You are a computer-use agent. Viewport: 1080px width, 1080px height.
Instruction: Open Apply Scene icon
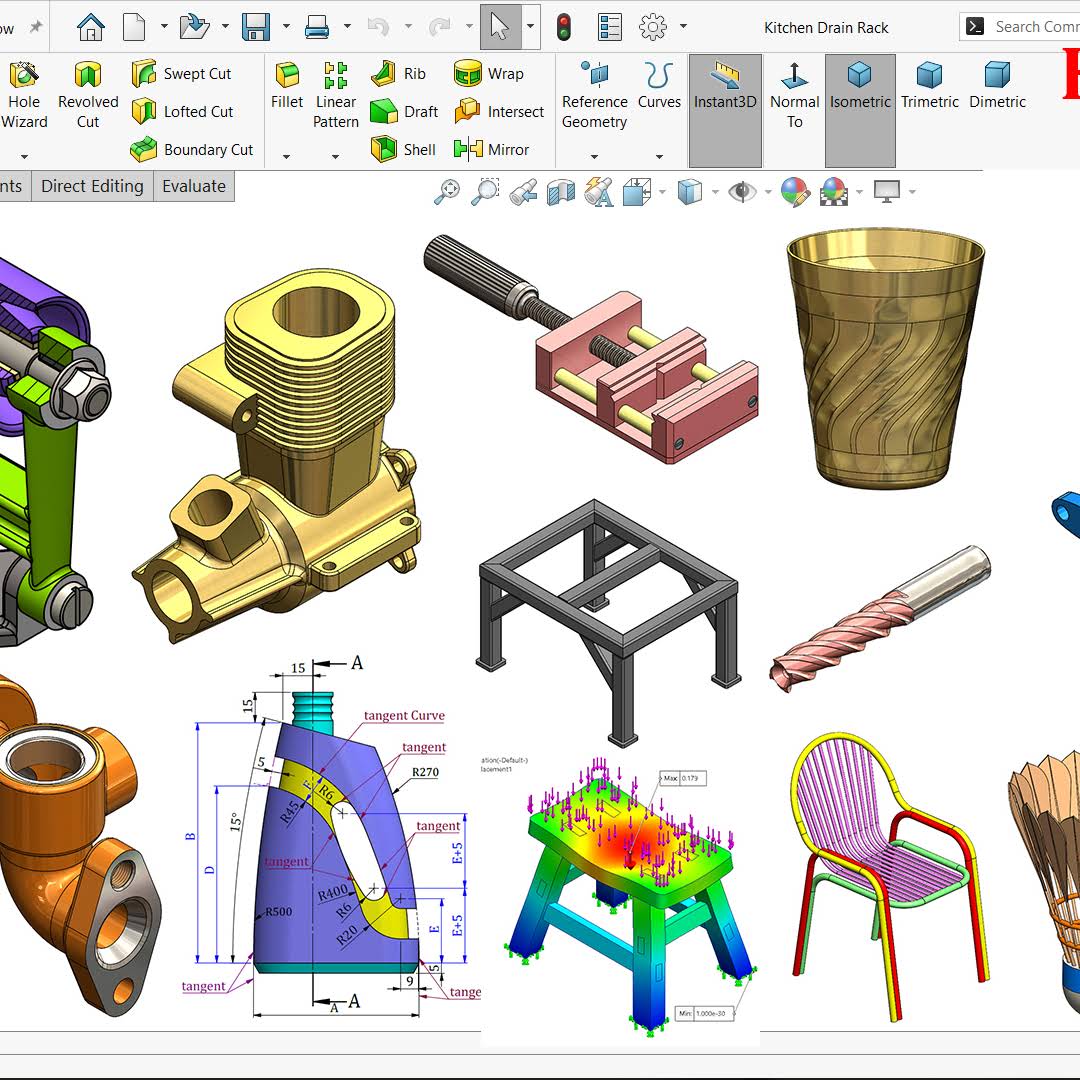tap(833, 191)
